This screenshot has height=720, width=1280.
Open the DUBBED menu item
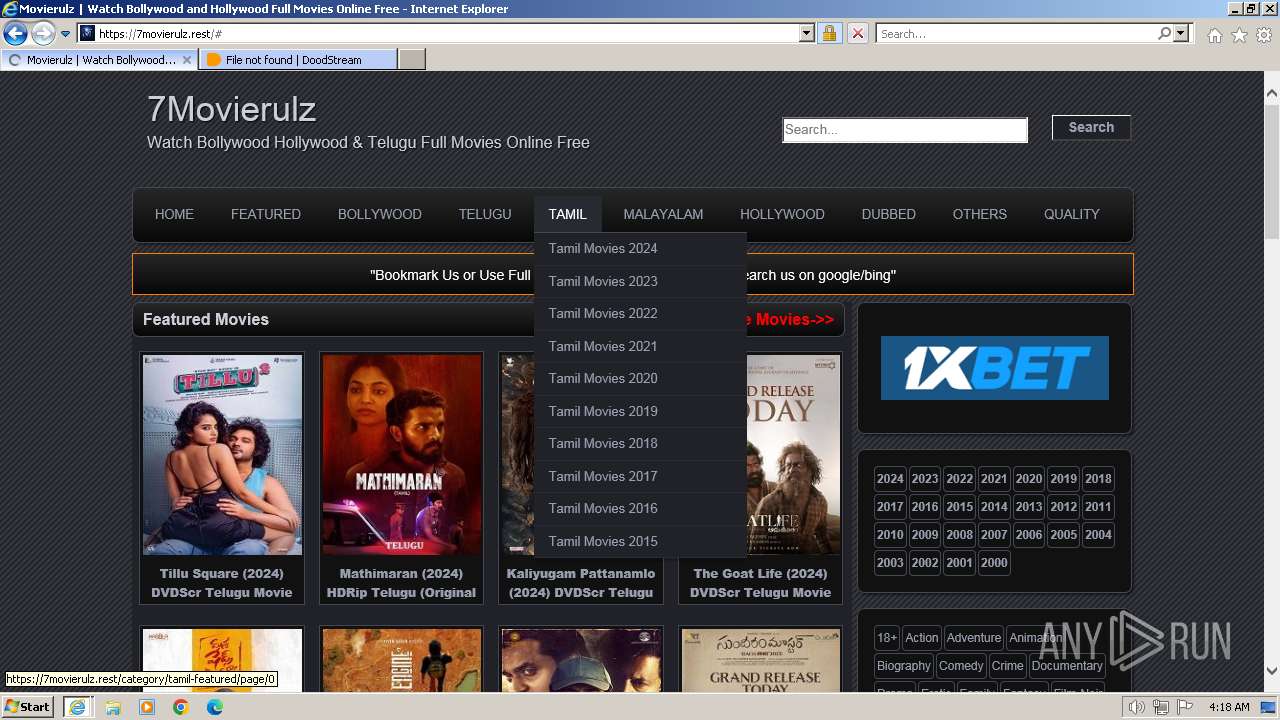[x=889, y=214]
